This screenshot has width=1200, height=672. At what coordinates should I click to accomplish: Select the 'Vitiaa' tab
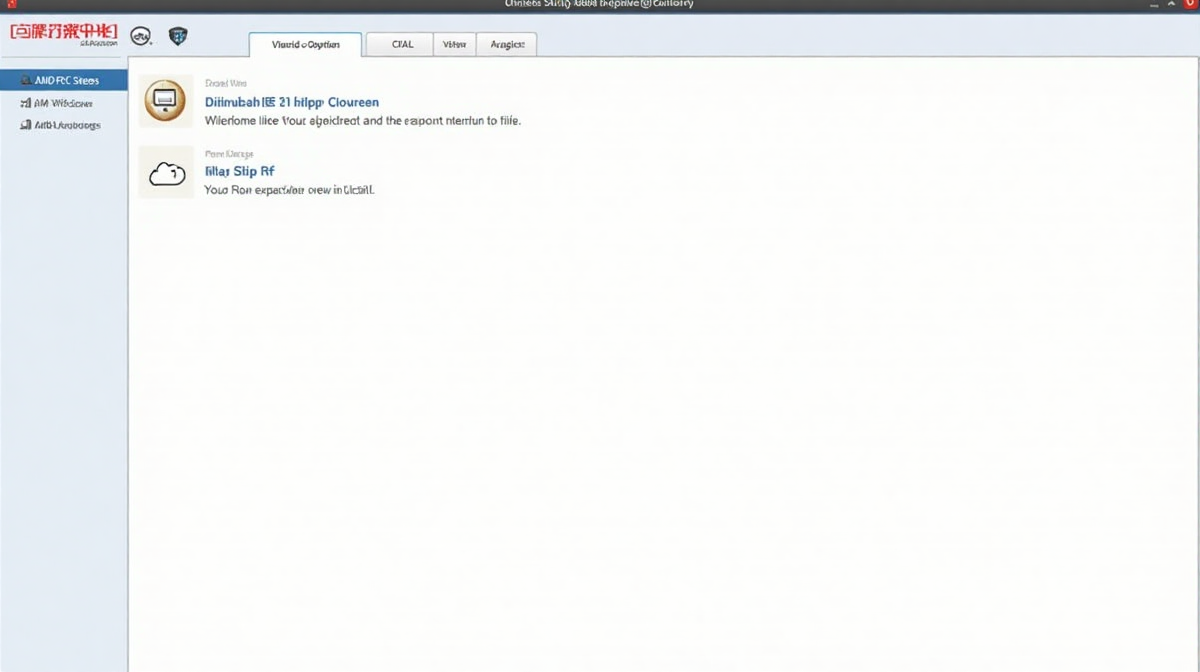tap(454, 44)
